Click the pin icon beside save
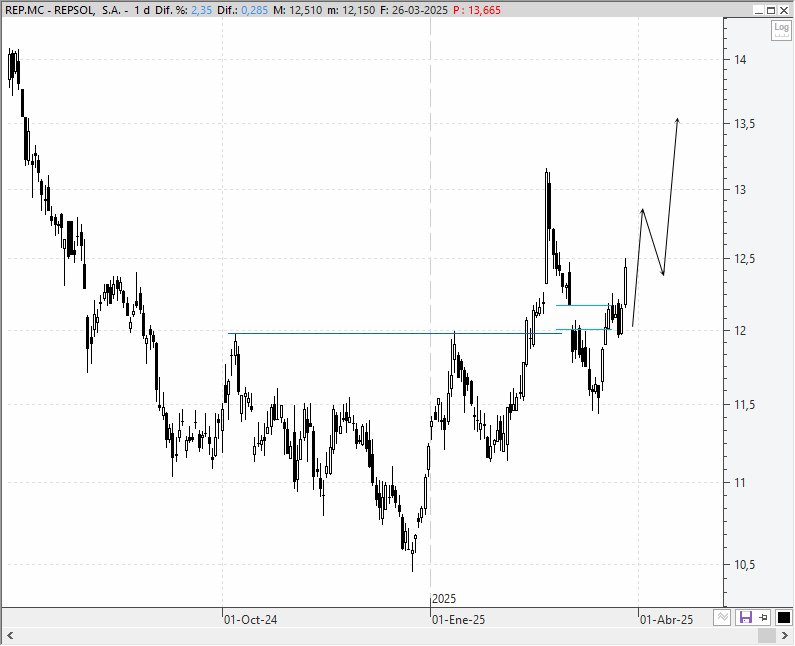This screenshot has width=795, height=646. point(764,617)
